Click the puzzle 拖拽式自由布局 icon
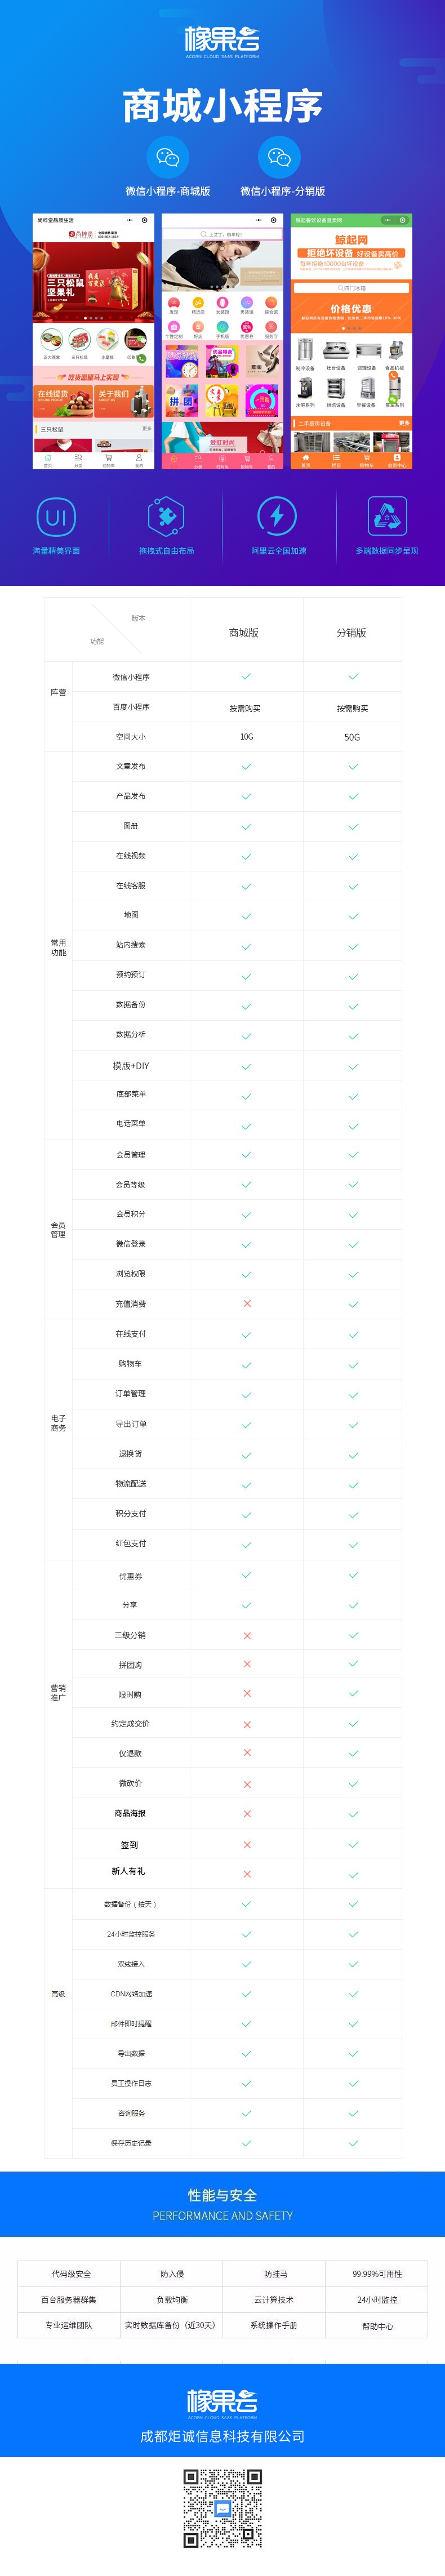The image size is (445, 2576). [166, 517]
